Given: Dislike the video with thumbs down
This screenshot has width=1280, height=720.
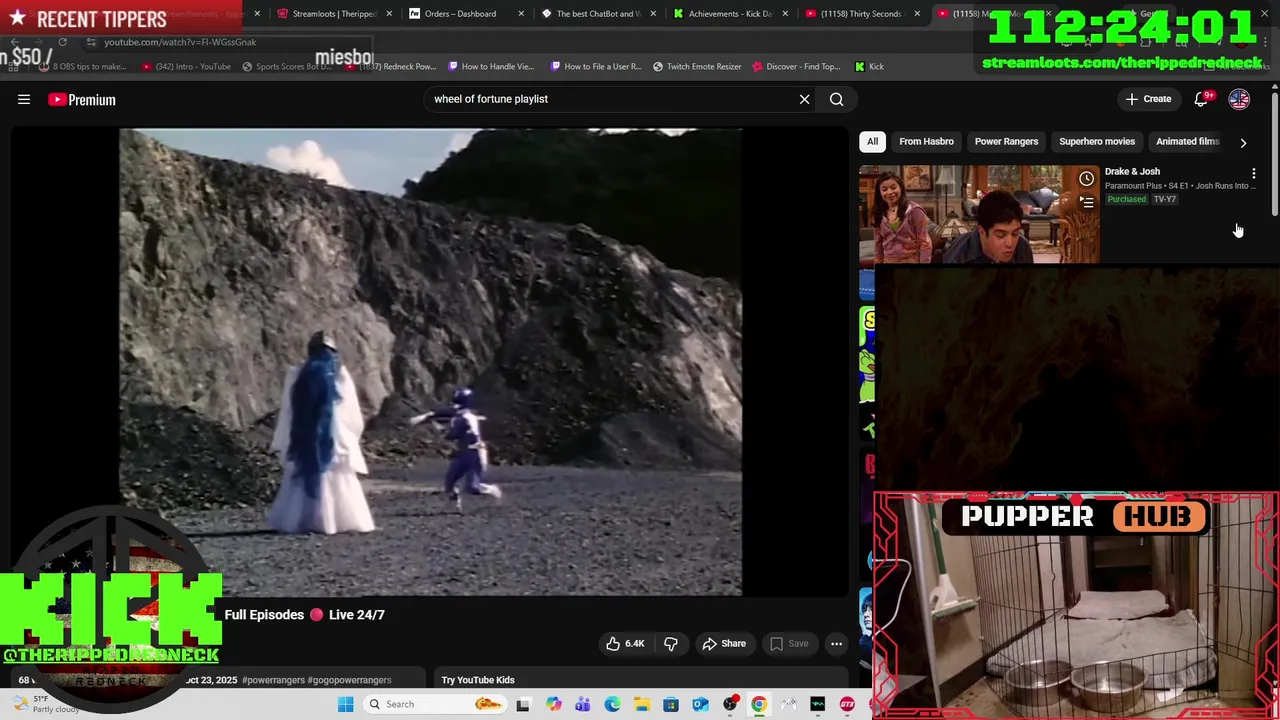Looking at the screenshot, I should pos(671,643).
